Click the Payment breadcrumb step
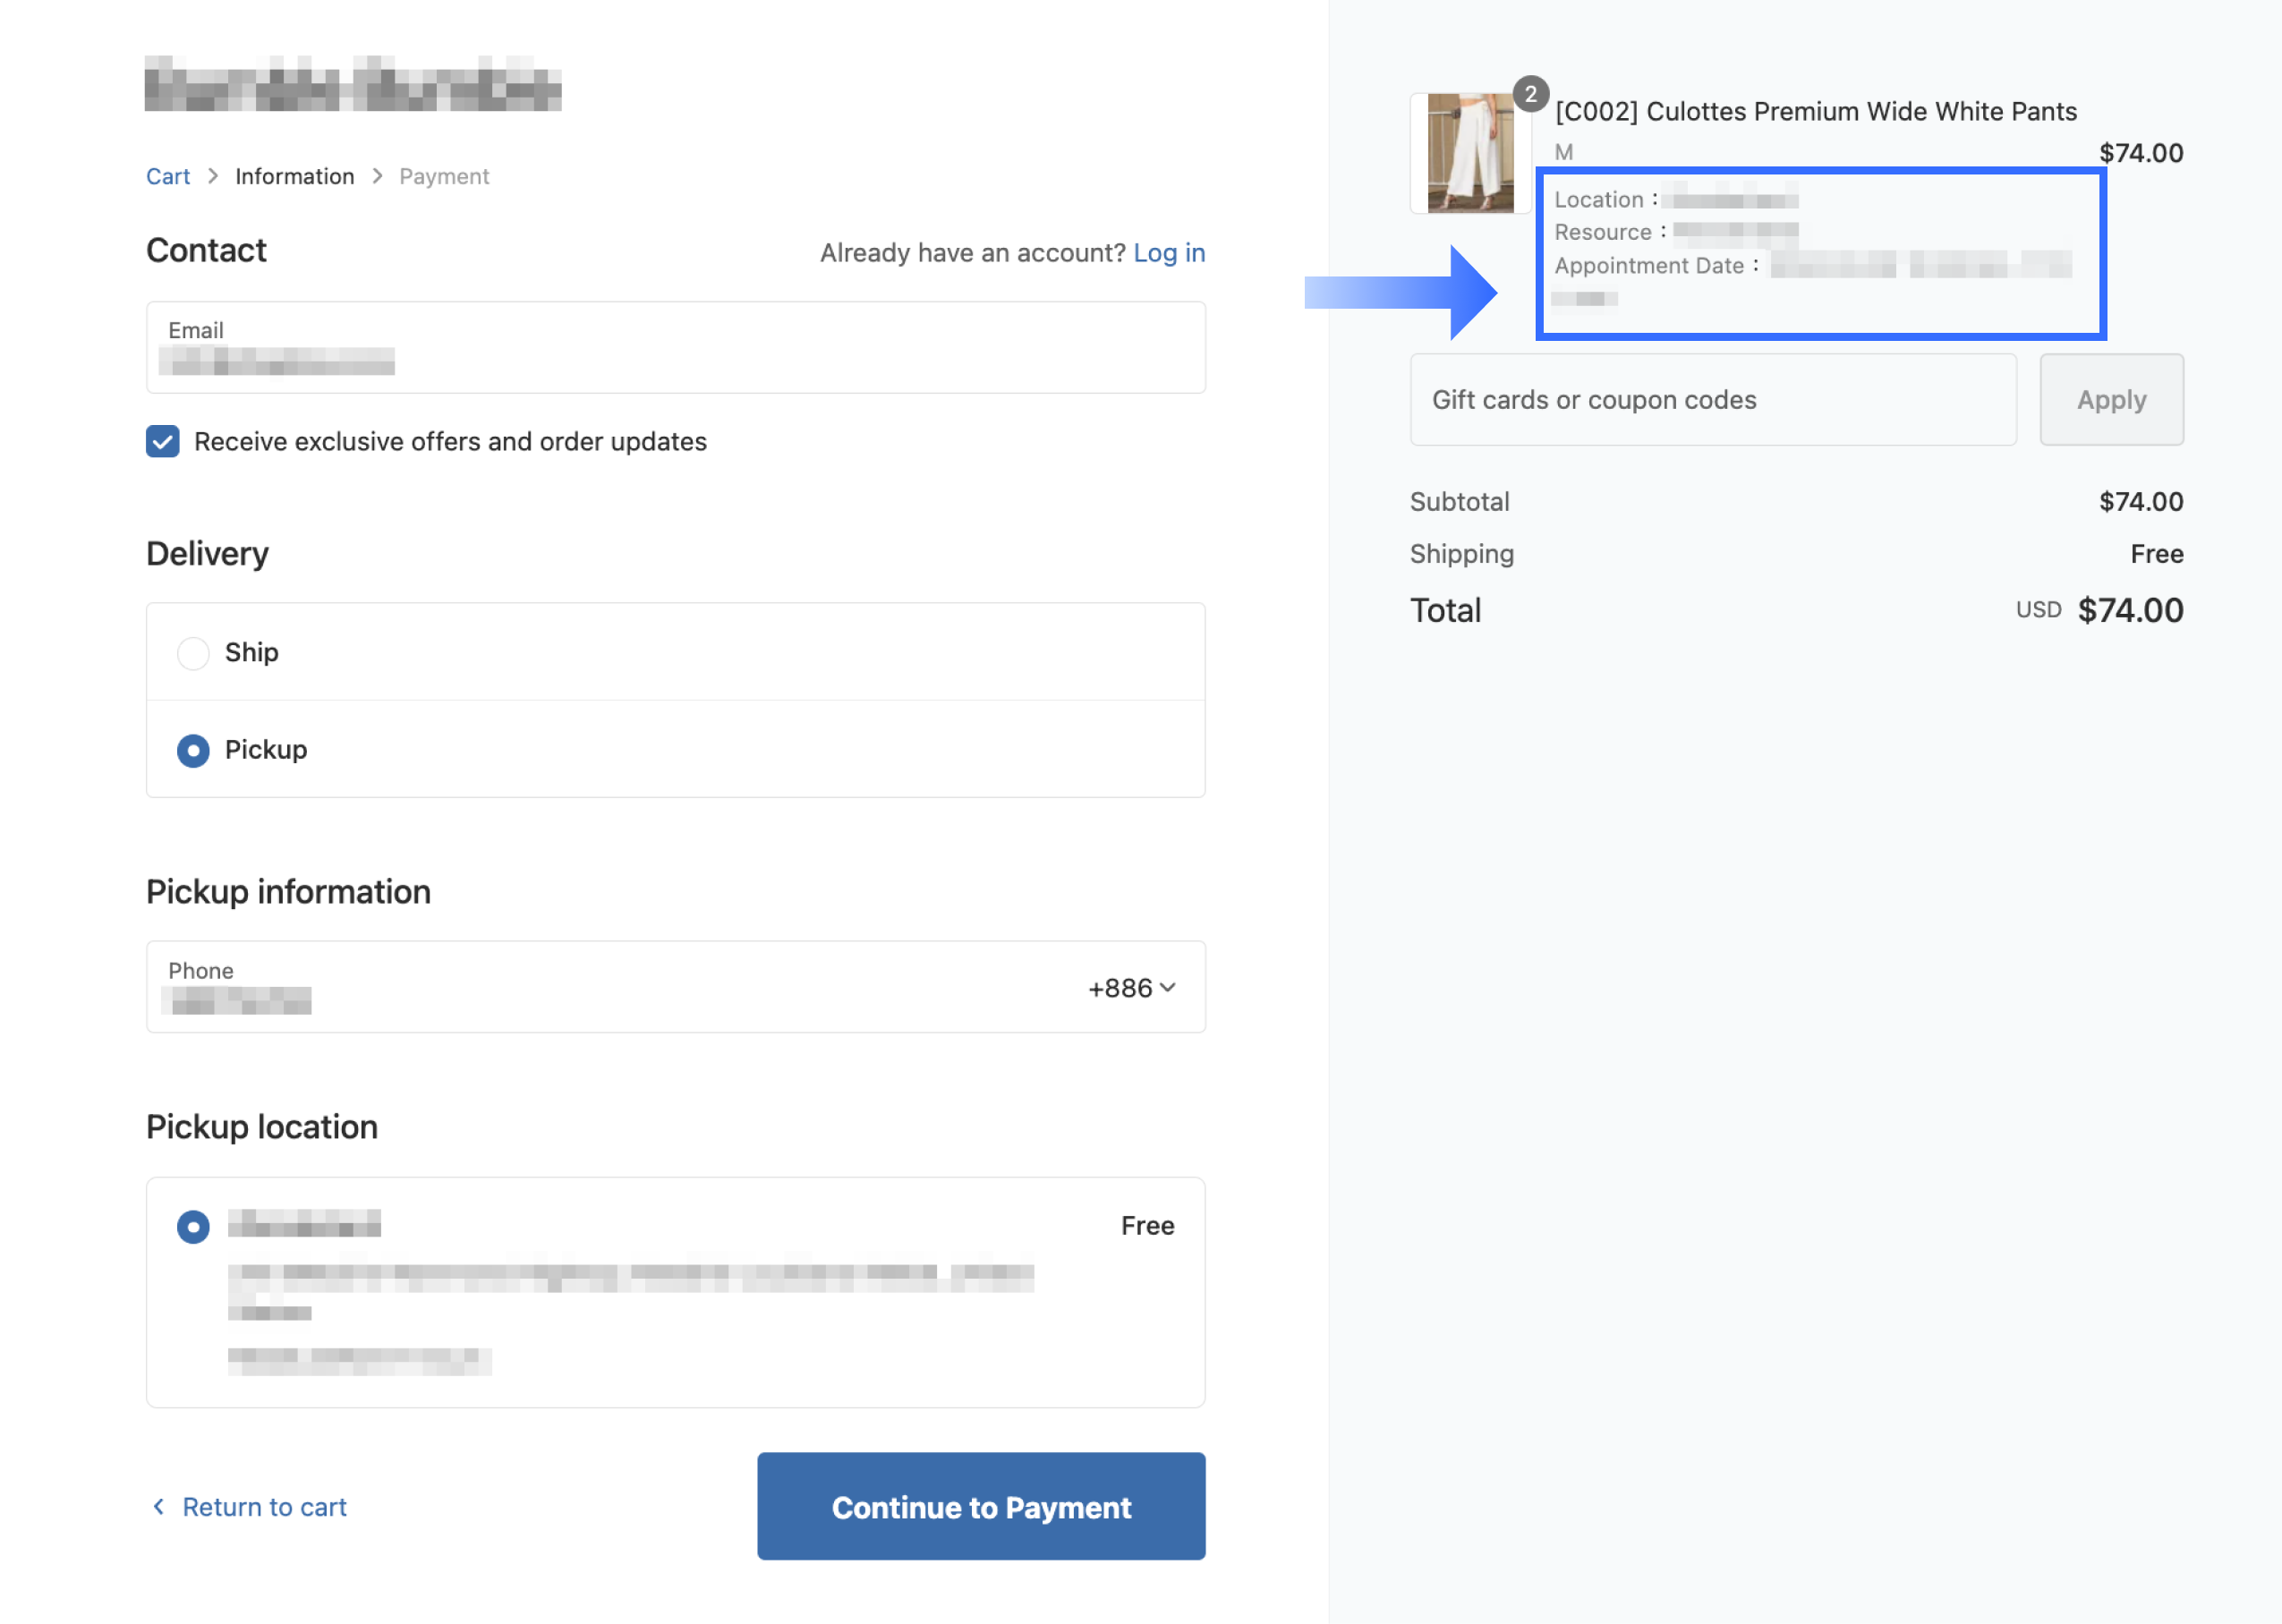This screenshot has height=1624, width=2282. (x=444, y=176)
